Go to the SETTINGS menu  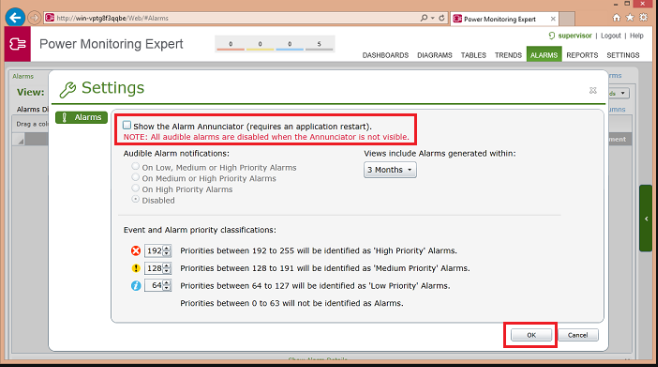pyautogui.click(x=623, y=55)
